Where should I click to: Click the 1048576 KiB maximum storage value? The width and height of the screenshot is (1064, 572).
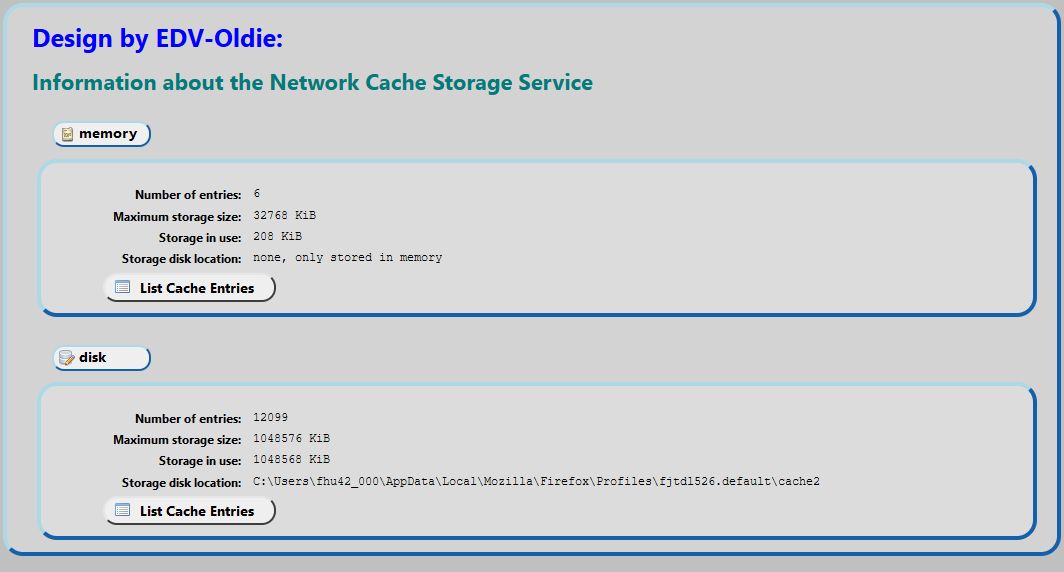pos(292,439)
